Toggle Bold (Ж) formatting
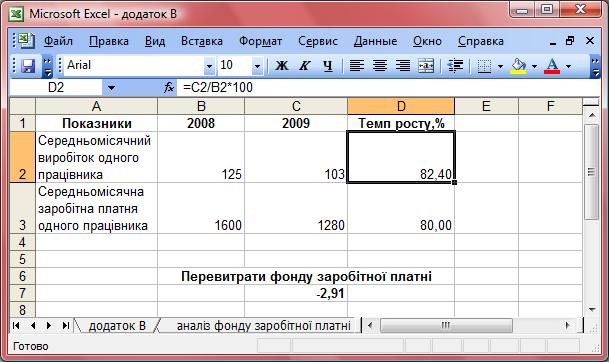This screenshot has height=362, width=609. tap(282, 66)
